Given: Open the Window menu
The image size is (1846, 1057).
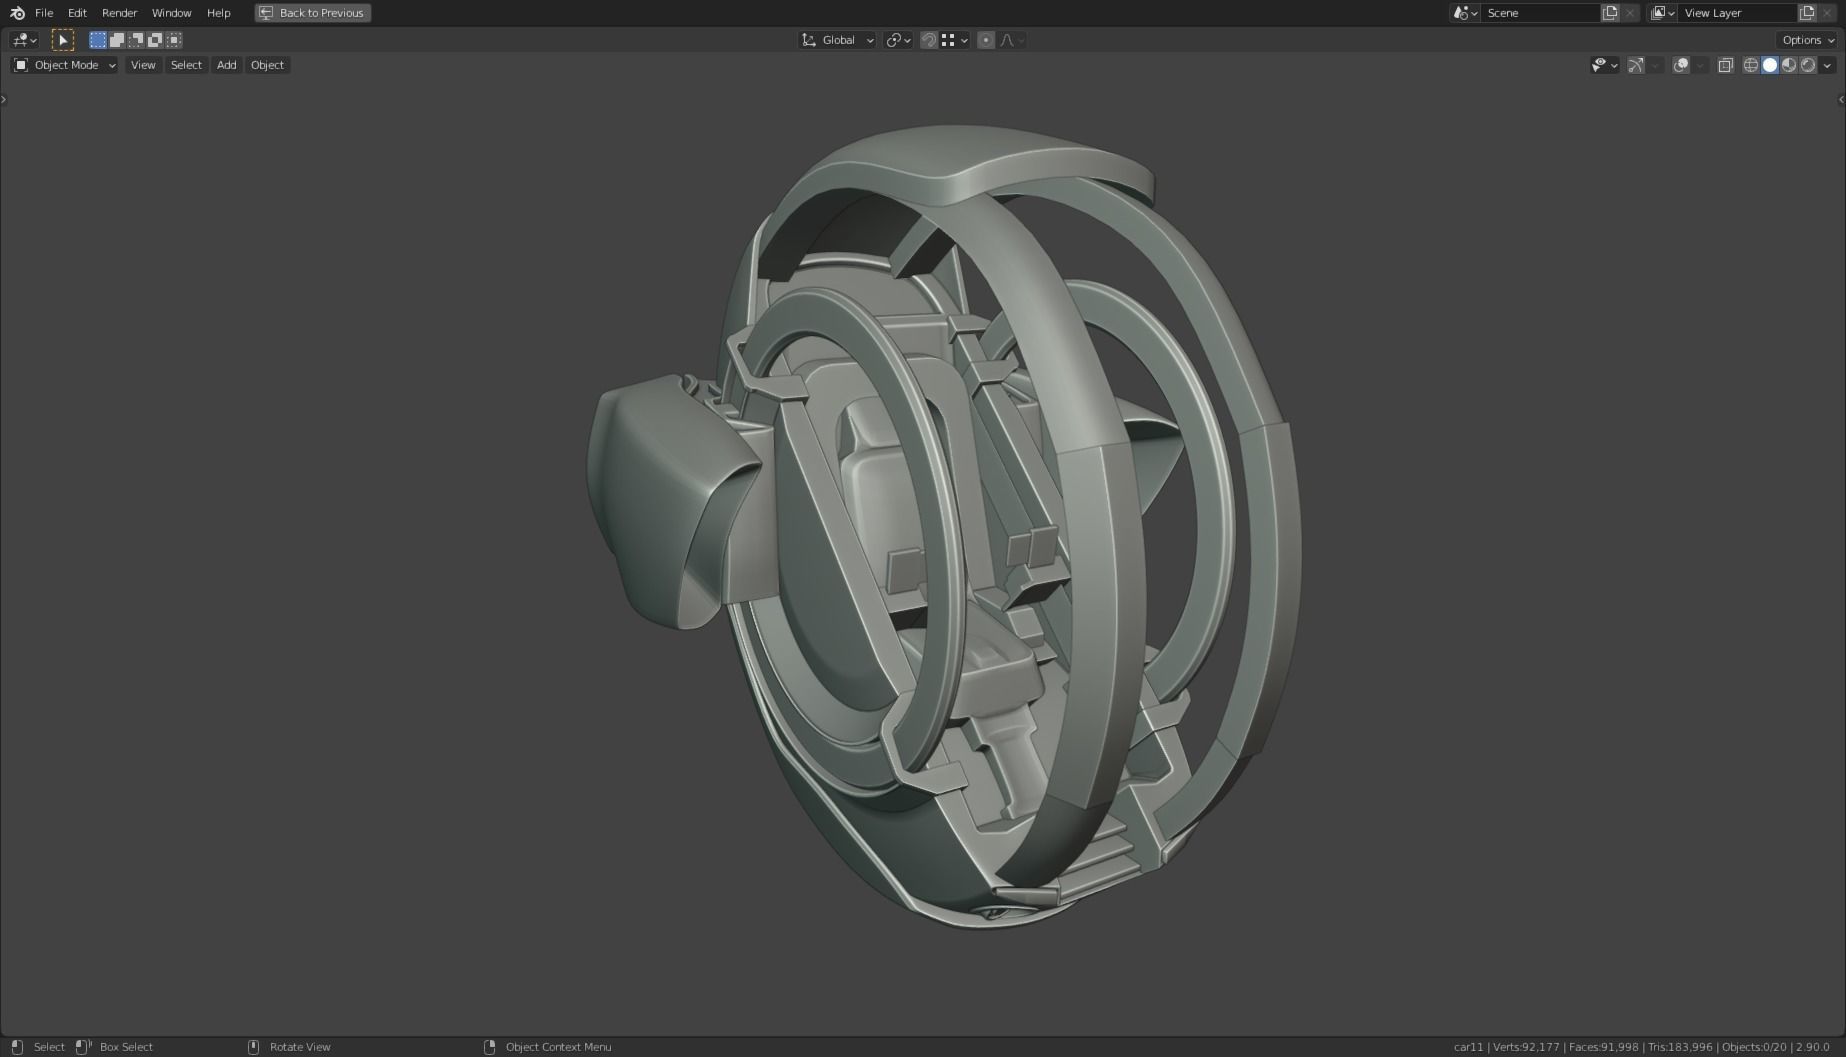Looking at the screenshot, I should (x=171, y=13).
